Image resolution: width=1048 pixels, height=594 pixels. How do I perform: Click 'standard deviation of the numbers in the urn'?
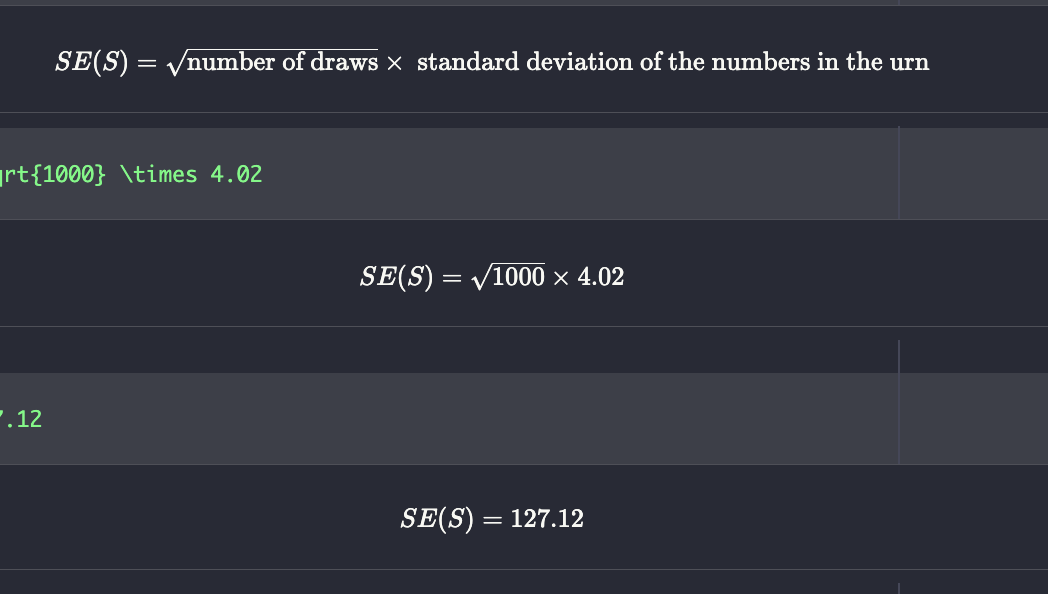(x=672, y=63)
